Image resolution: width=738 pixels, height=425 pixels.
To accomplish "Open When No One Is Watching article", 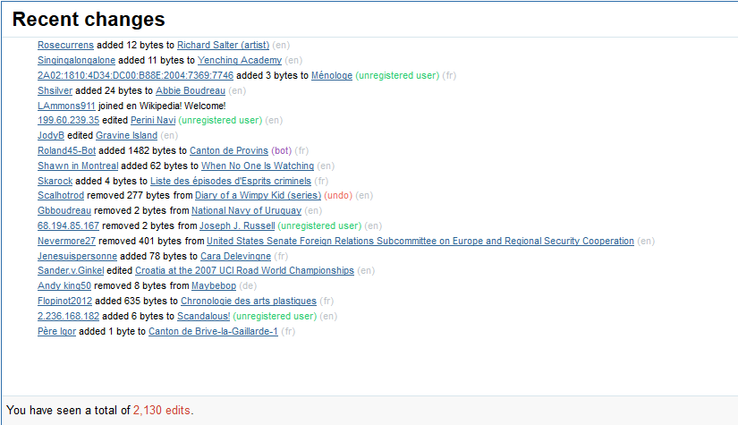I will coord(257,166).
